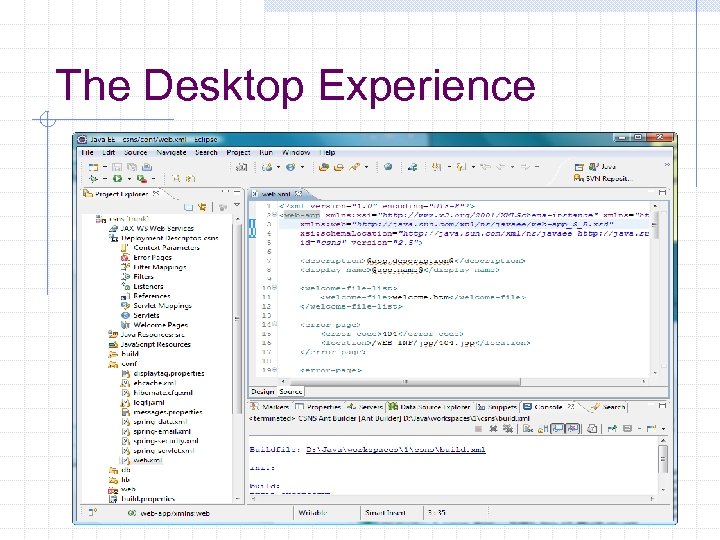Toggle Link with Editor in Project Explorer
The image size is (720, 540).
202,208
